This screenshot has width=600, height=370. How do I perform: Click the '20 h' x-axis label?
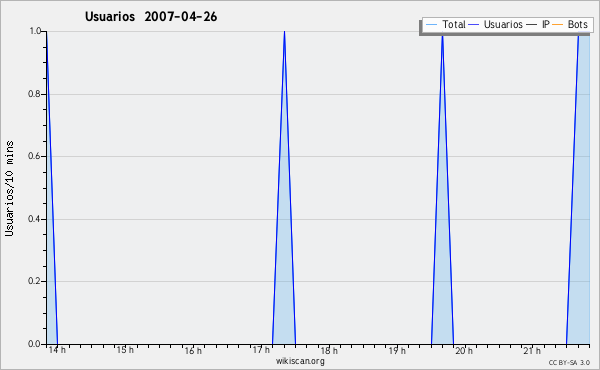pyautogui.click(x=464, y=350)
